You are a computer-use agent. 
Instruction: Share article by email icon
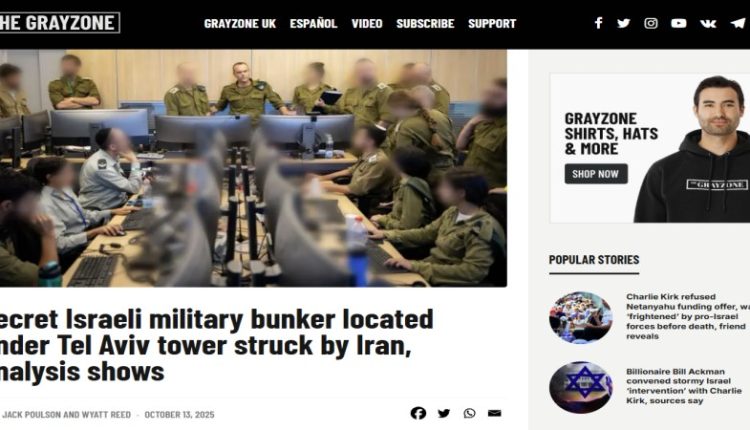495,413
